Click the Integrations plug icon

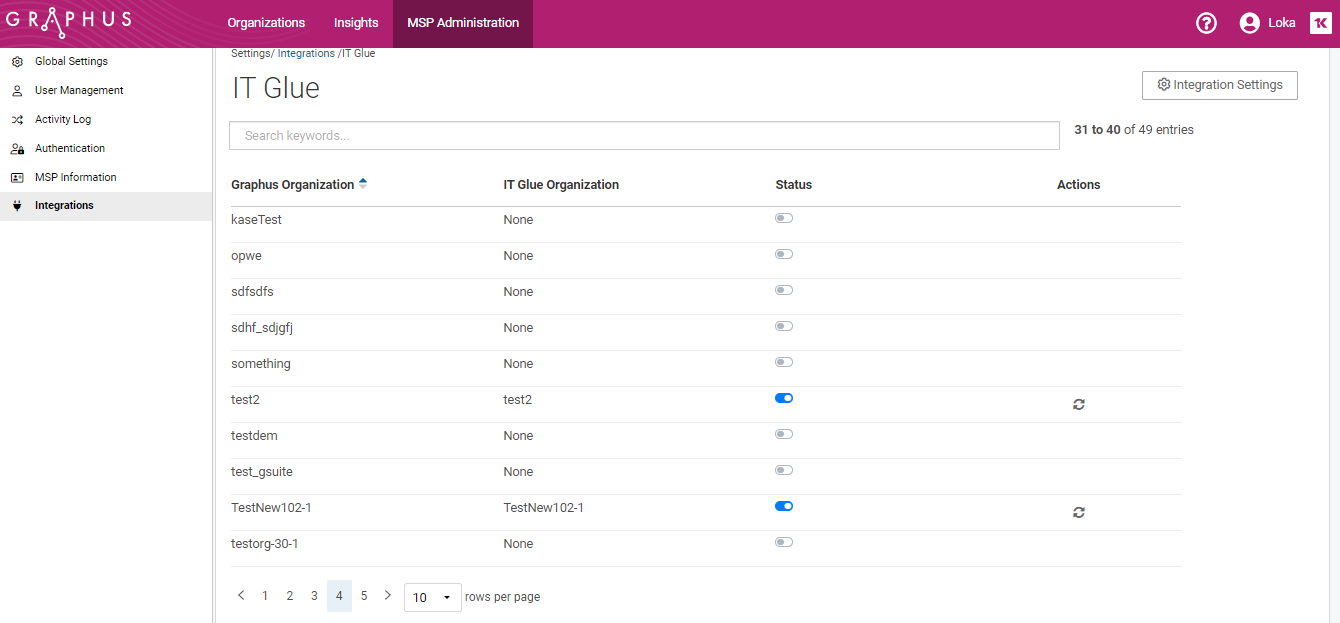16,206
